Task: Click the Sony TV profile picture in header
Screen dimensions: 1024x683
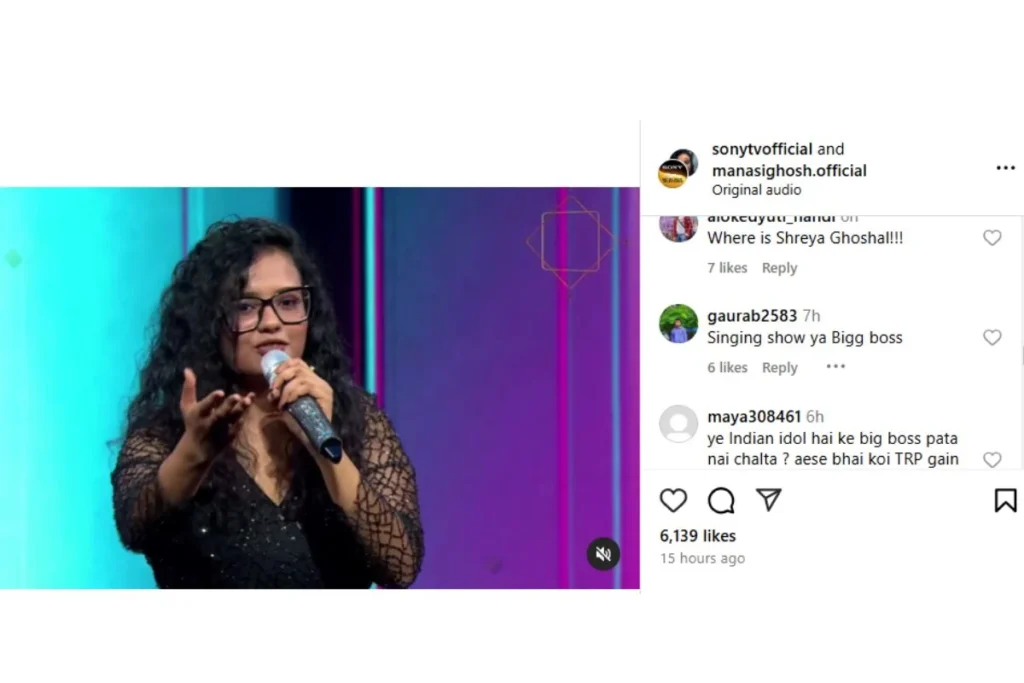Action: 672,174
